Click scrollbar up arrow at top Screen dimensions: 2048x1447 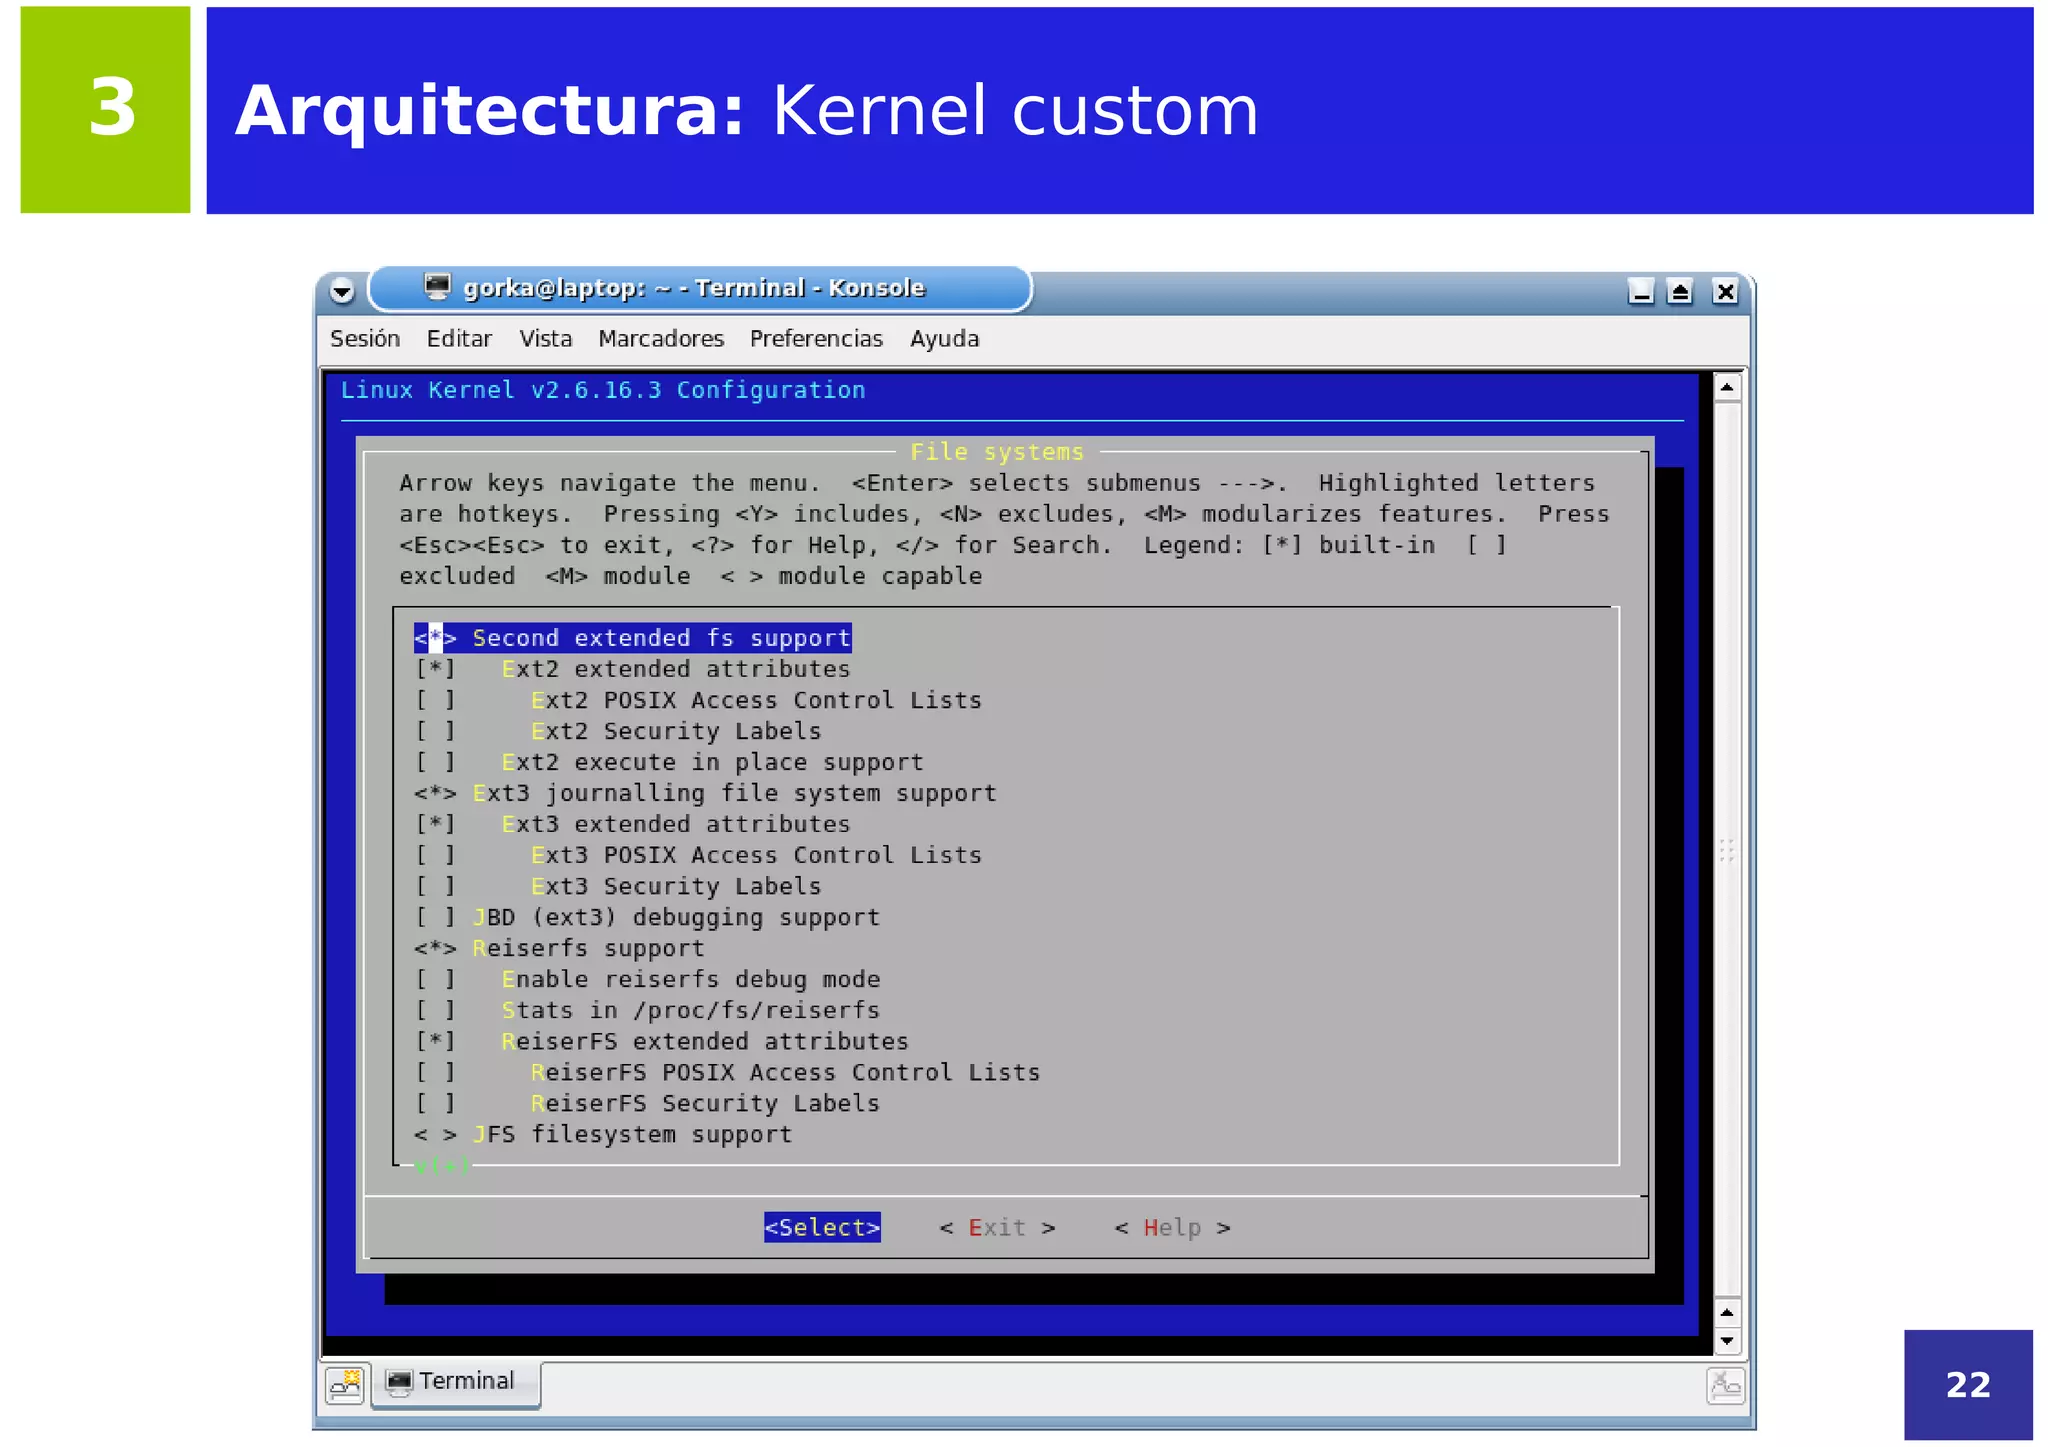click(x=1727, y=387)
